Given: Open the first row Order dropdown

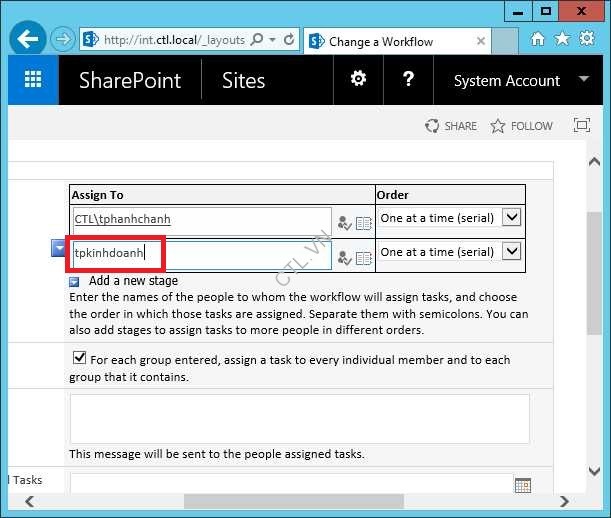Looking at the screenshot, I should point(511,217).
